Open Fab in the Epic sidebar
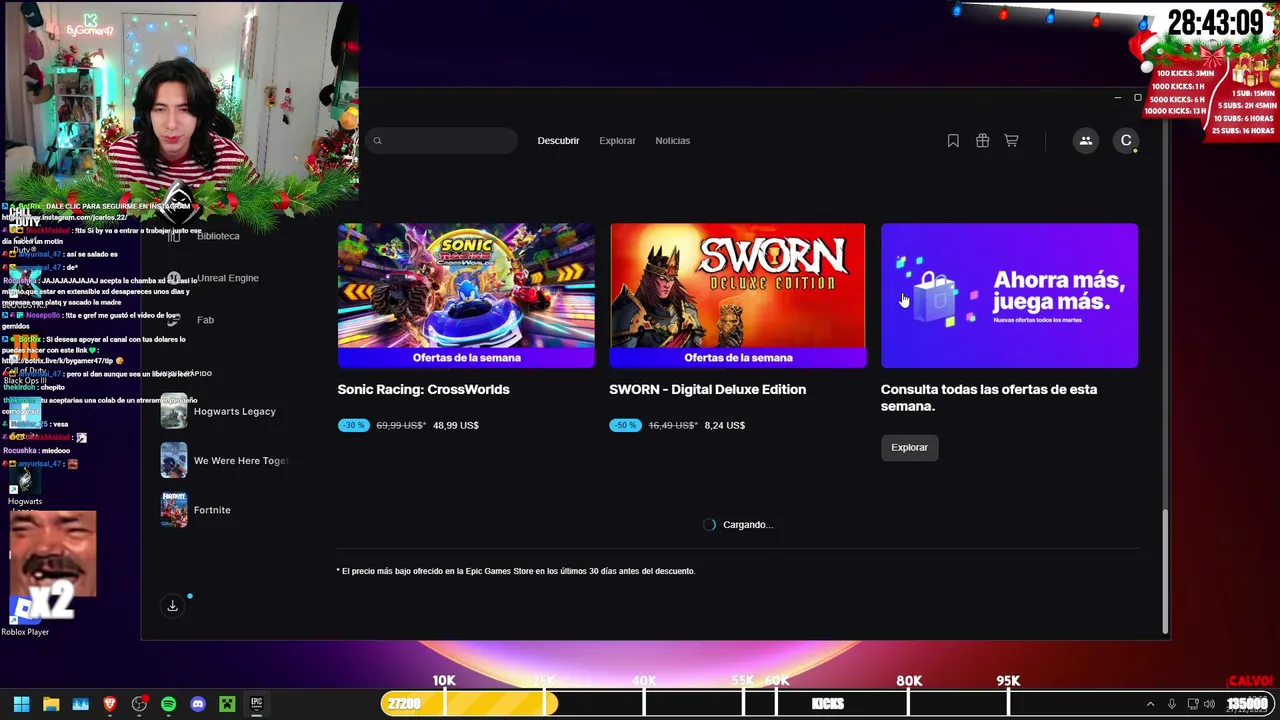The image size is (1280, 720). [x=205, y=320]
